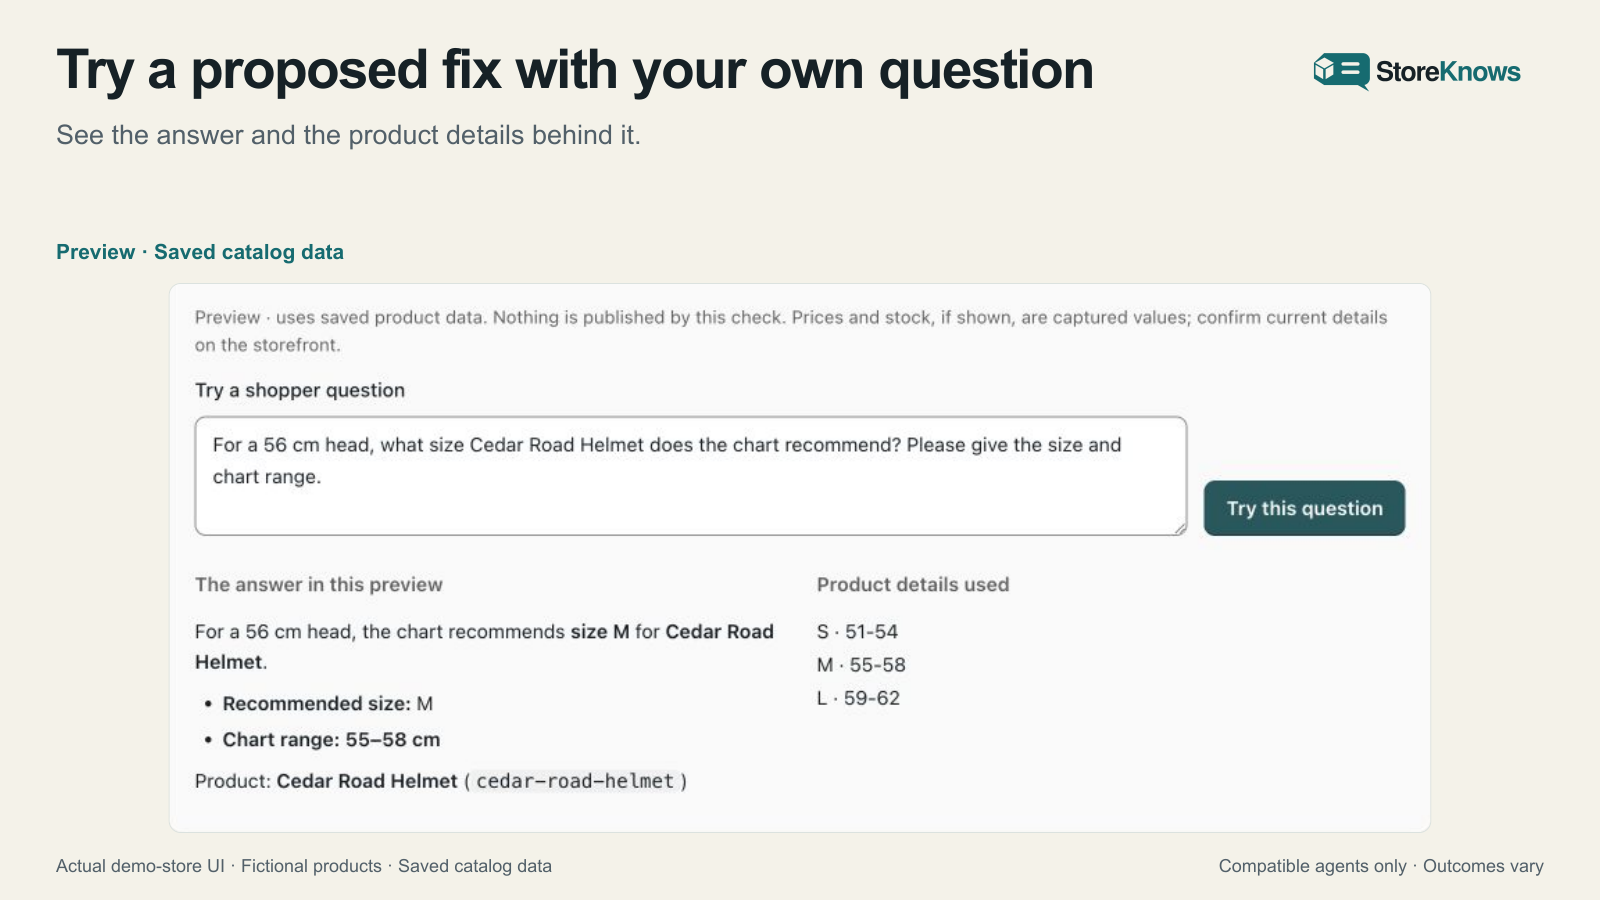Click the Try this question button

coord(1304,508)
